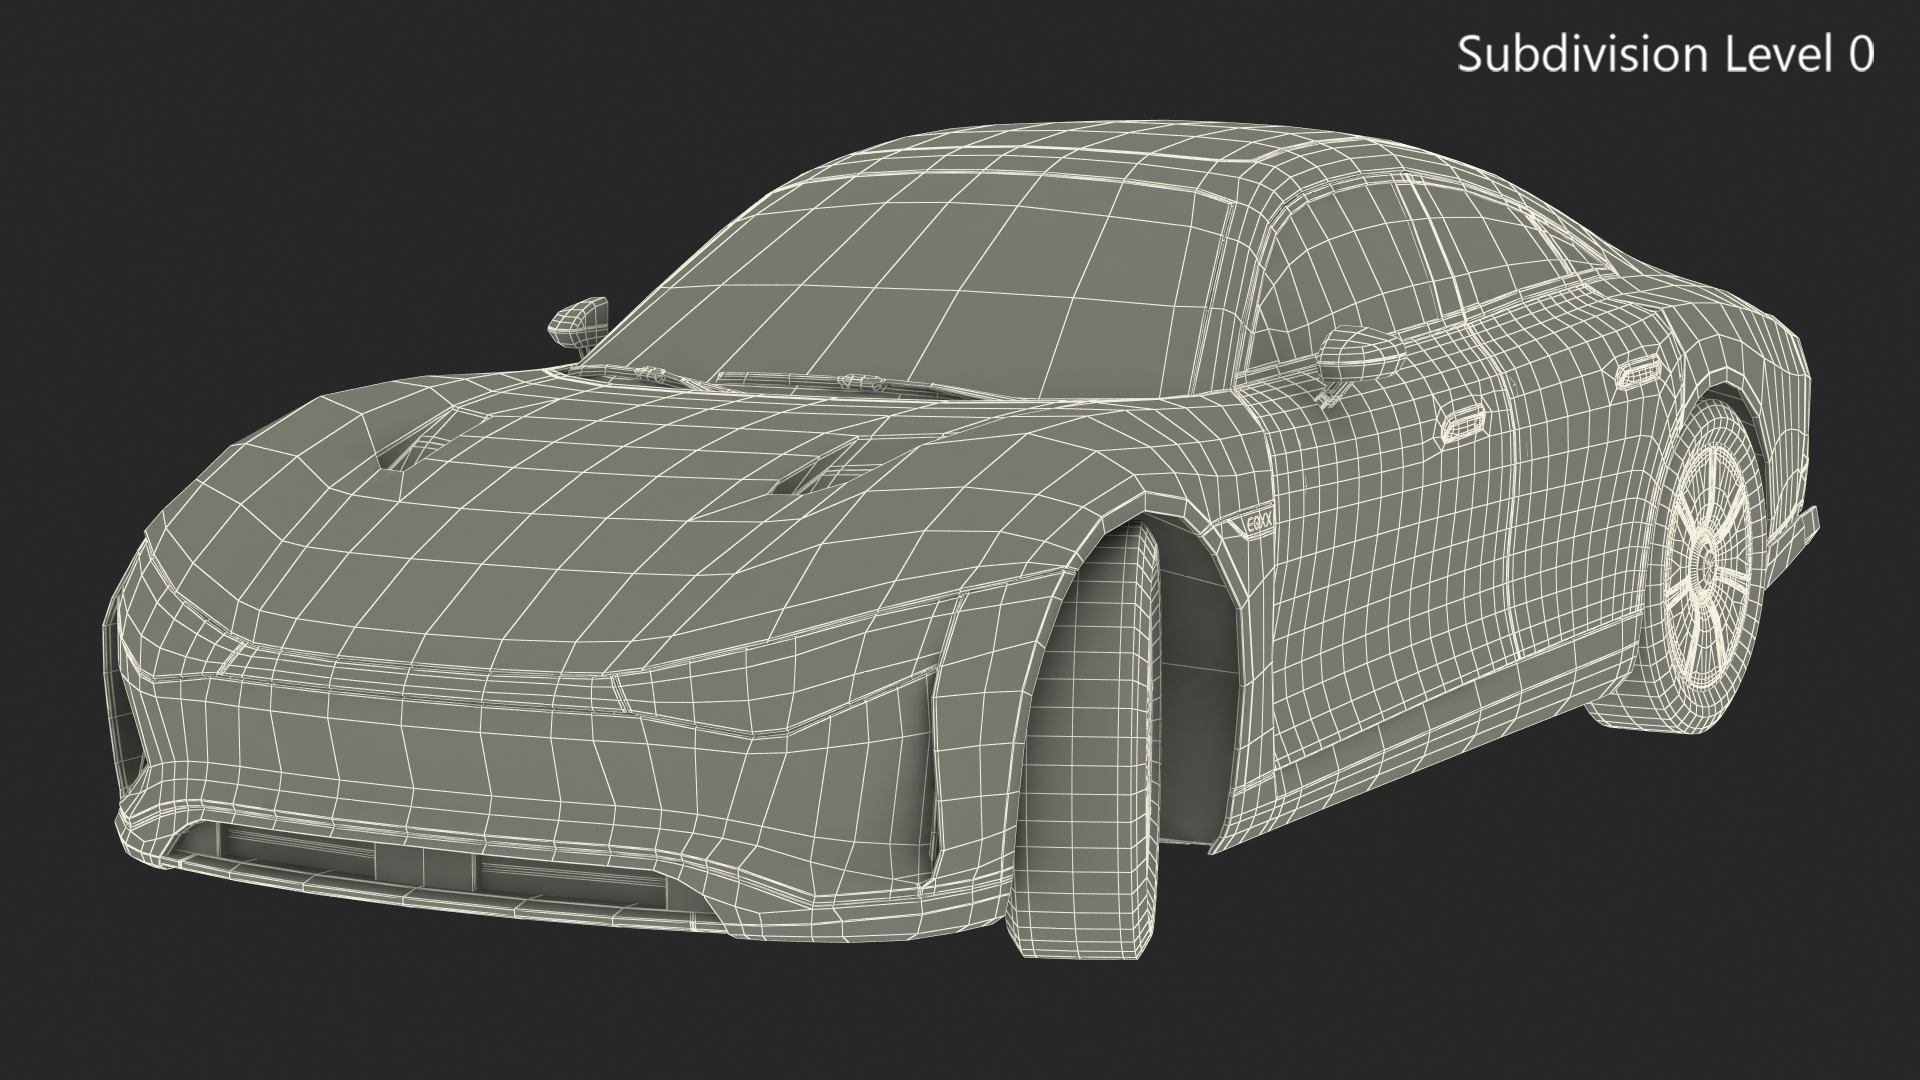Select the right windshield wiper
This screenshot has height=1080, width=1920.
point(850,382)
